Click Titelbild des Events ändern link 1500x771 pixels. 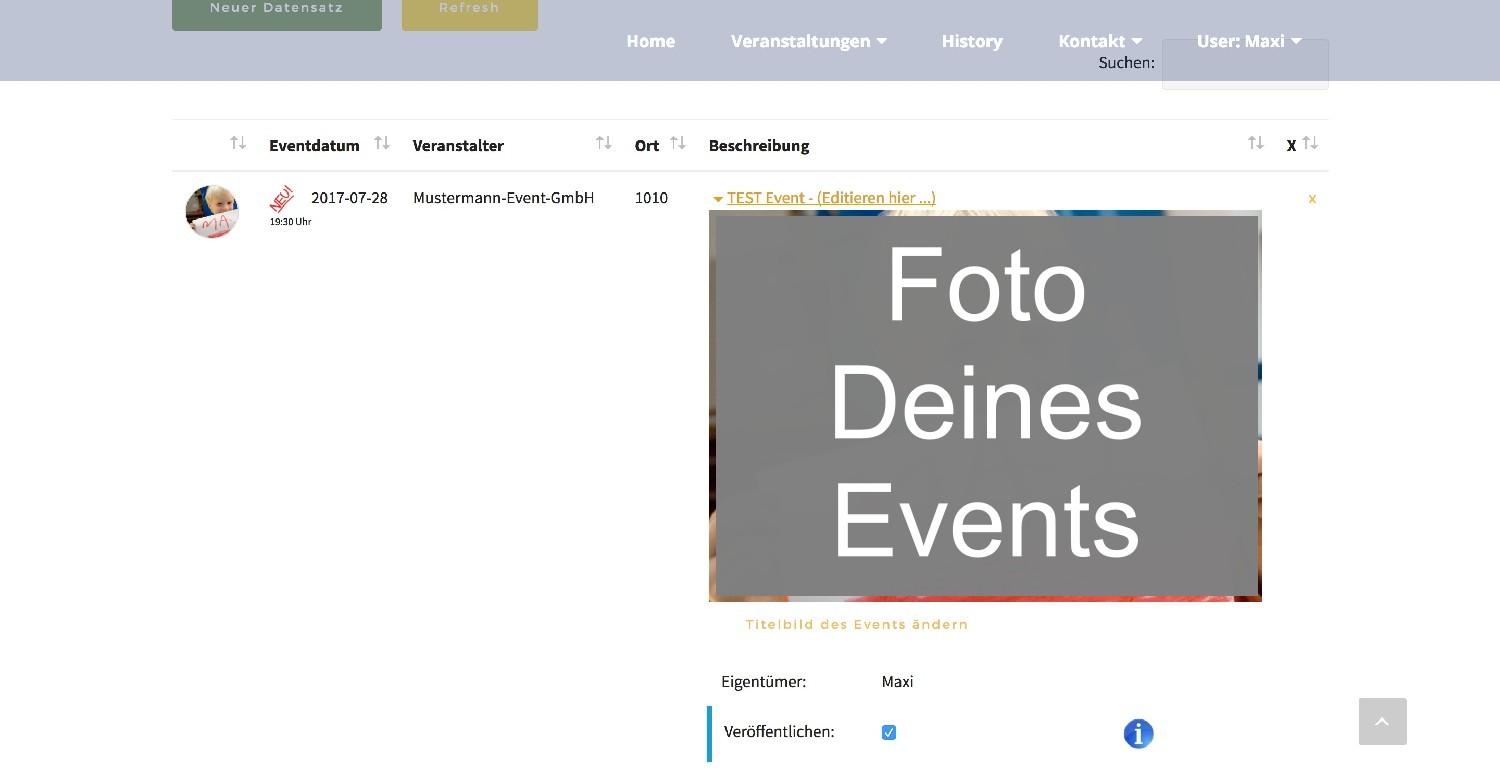coord(856,624)
